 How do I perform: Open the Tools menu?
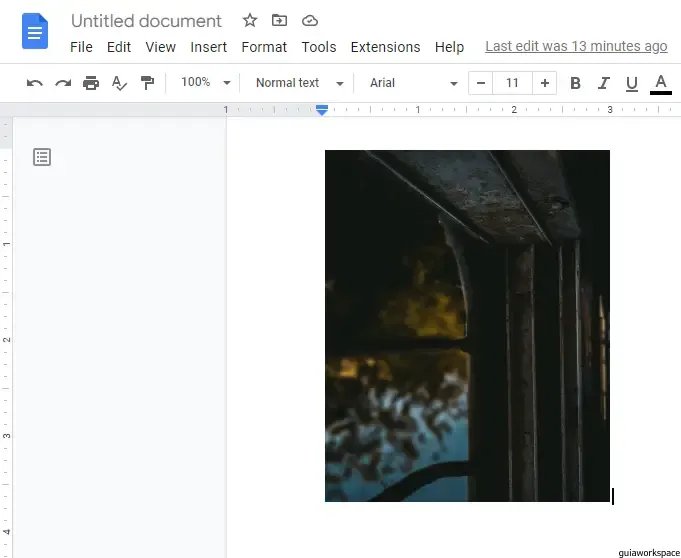click(x=319, y=47)
